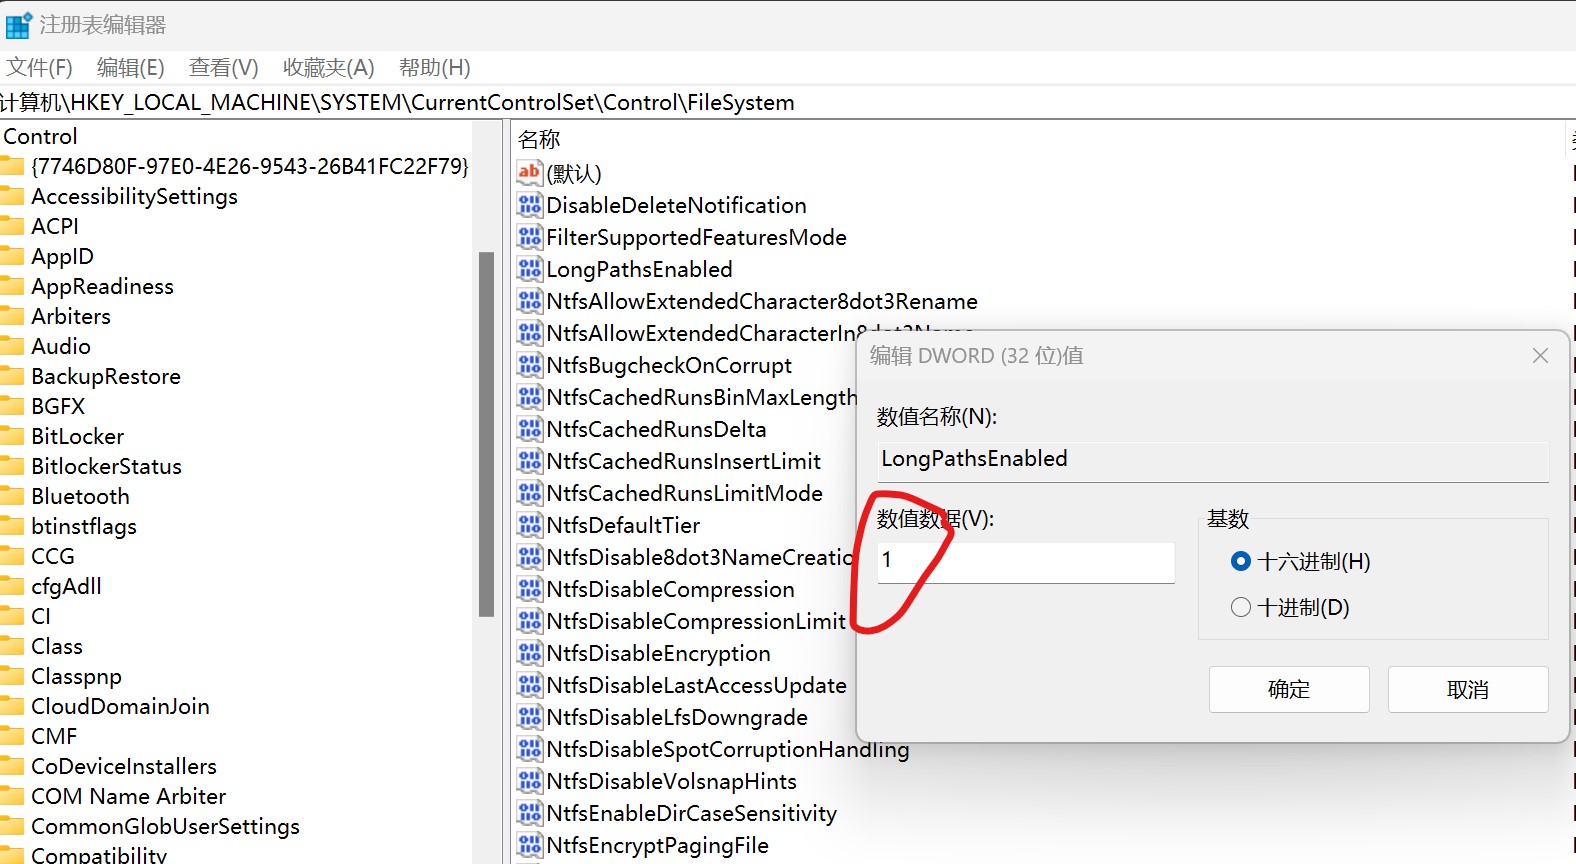Select the NtfsDisableLastAccessUpdate value name

tap(697, 685)
